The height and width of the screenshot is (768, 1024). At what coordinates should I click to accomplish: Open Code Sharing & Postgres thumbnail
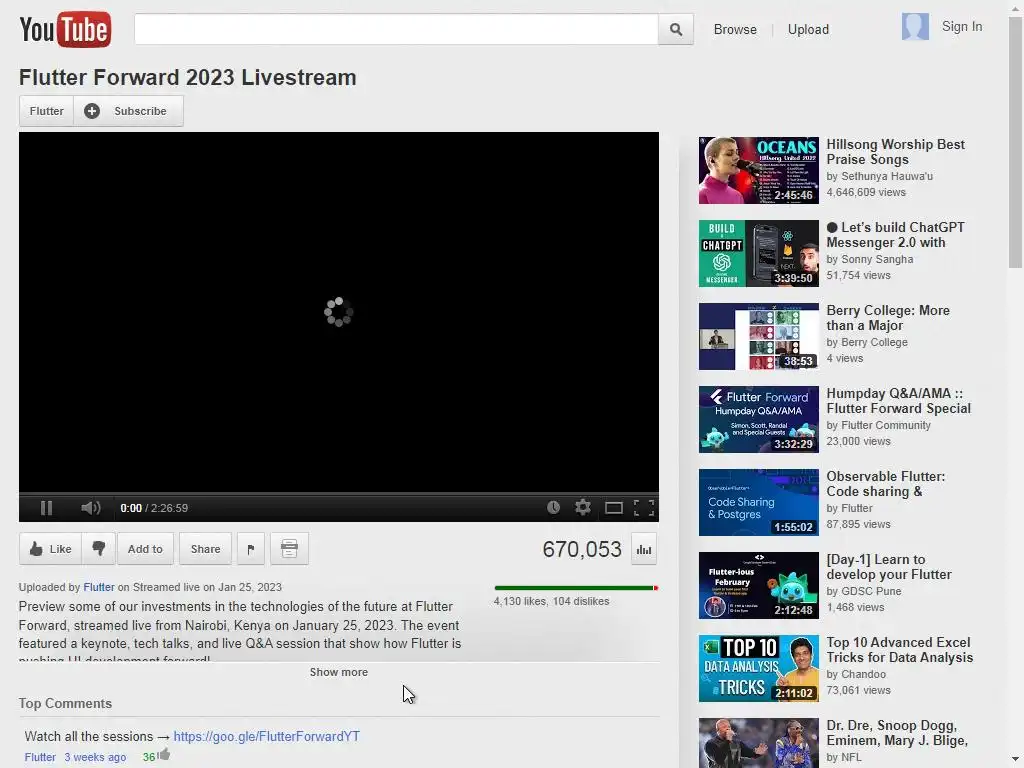(758, 502)
